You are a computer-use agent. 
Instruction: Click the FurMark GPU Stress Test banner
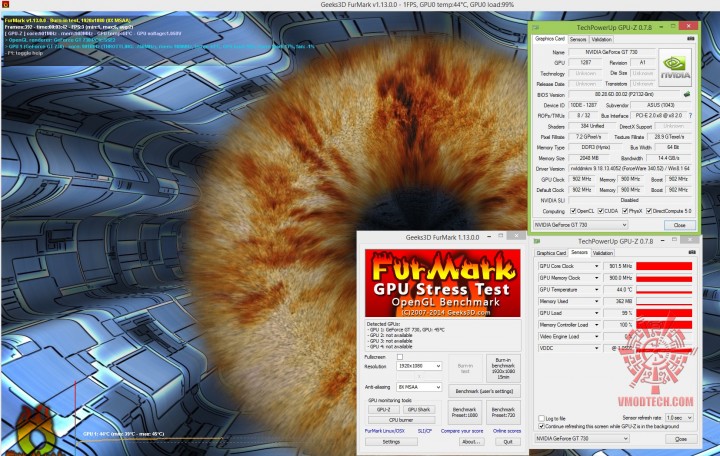click(443, 283)
